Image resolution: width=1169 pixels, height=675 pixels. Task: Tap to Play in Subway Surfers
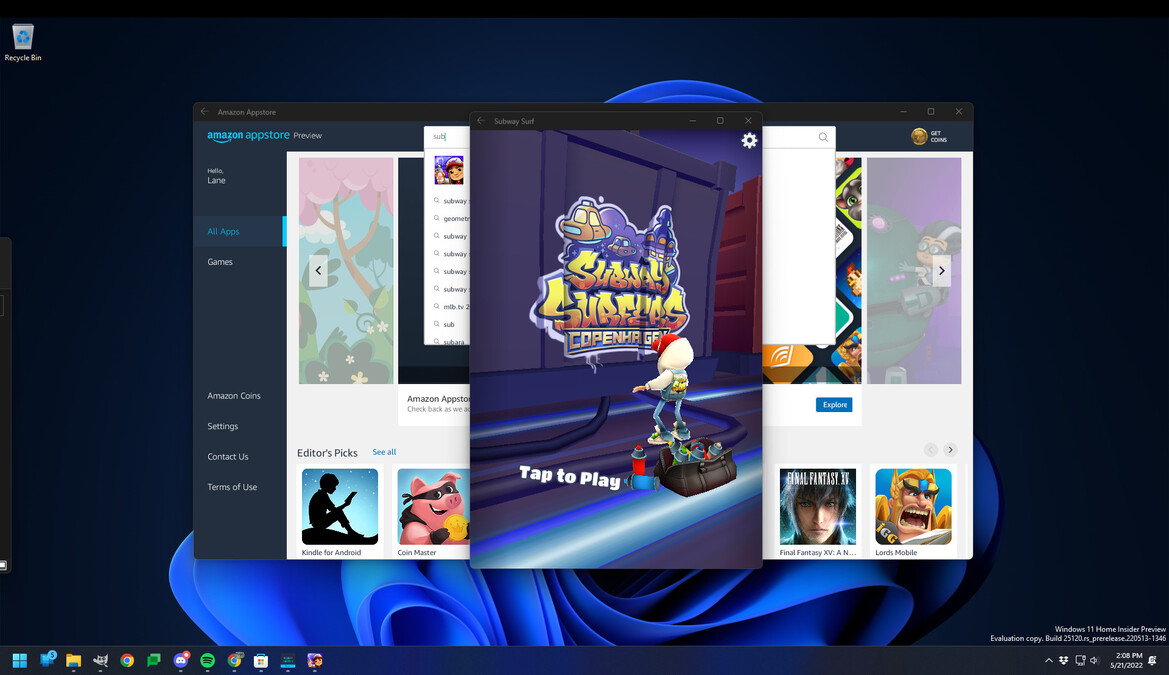[x=570, y=476]
